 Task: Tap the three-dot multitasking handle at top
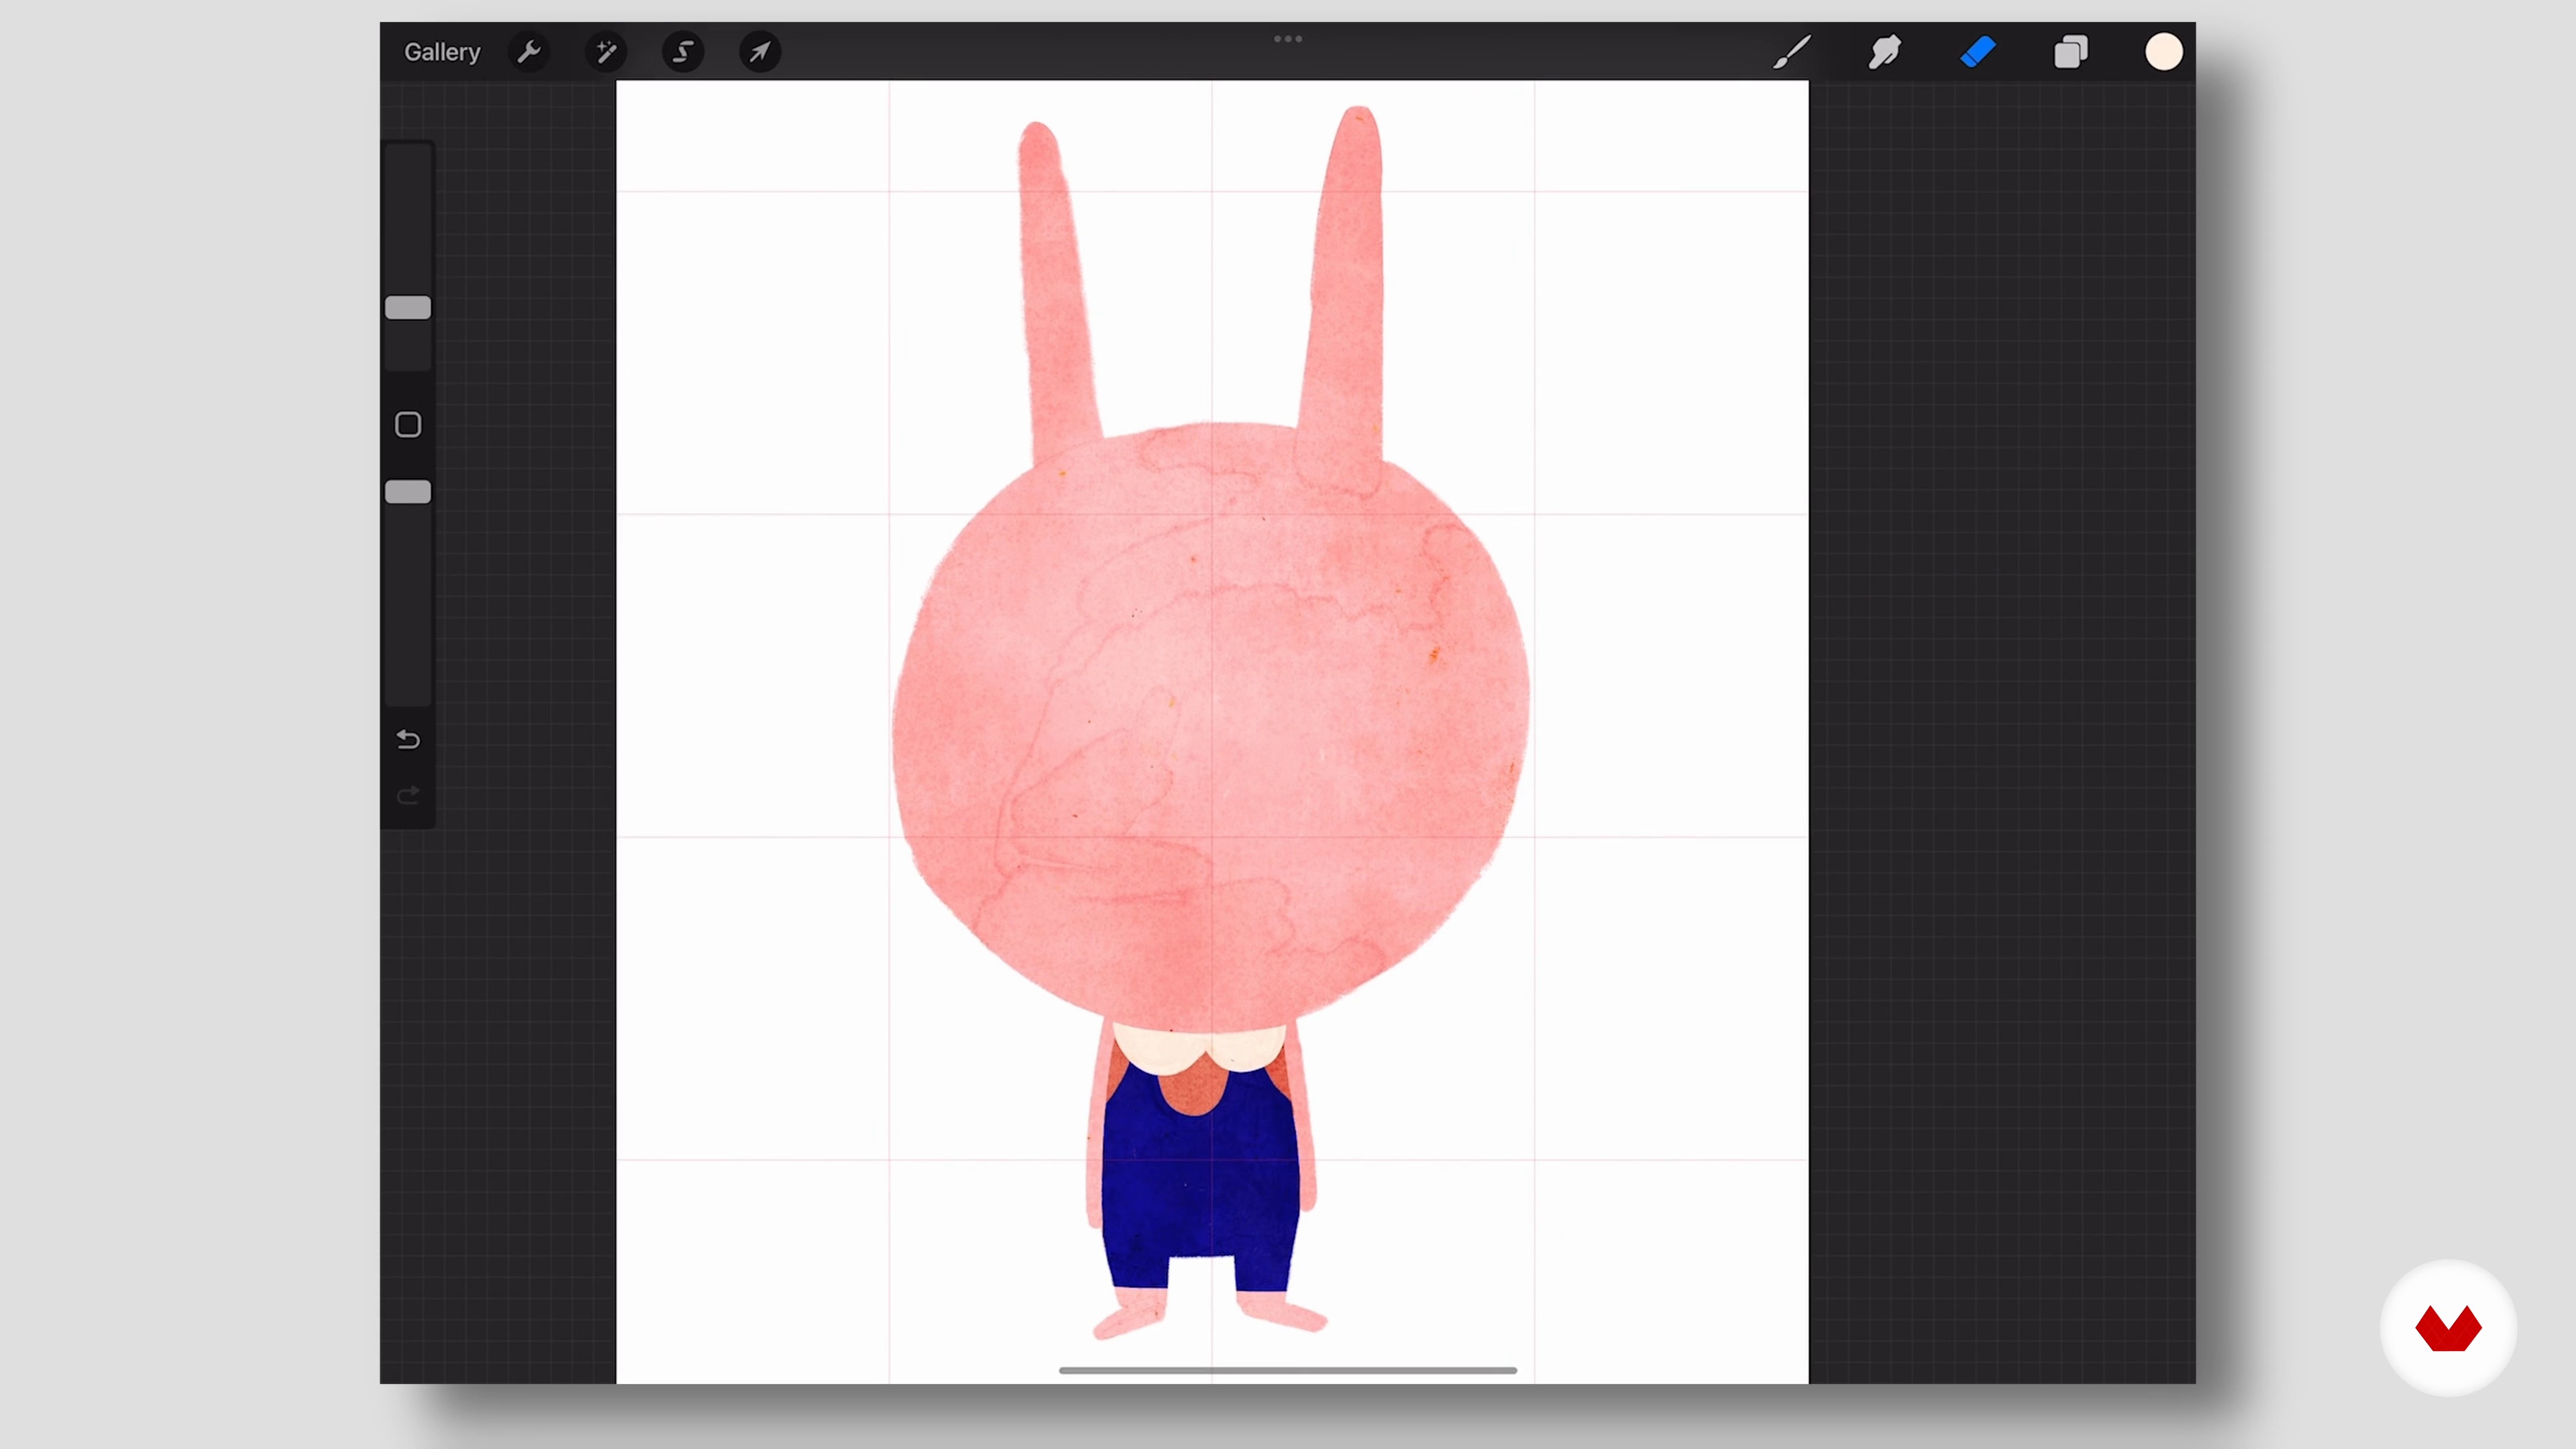click(x=1288, y=39)
